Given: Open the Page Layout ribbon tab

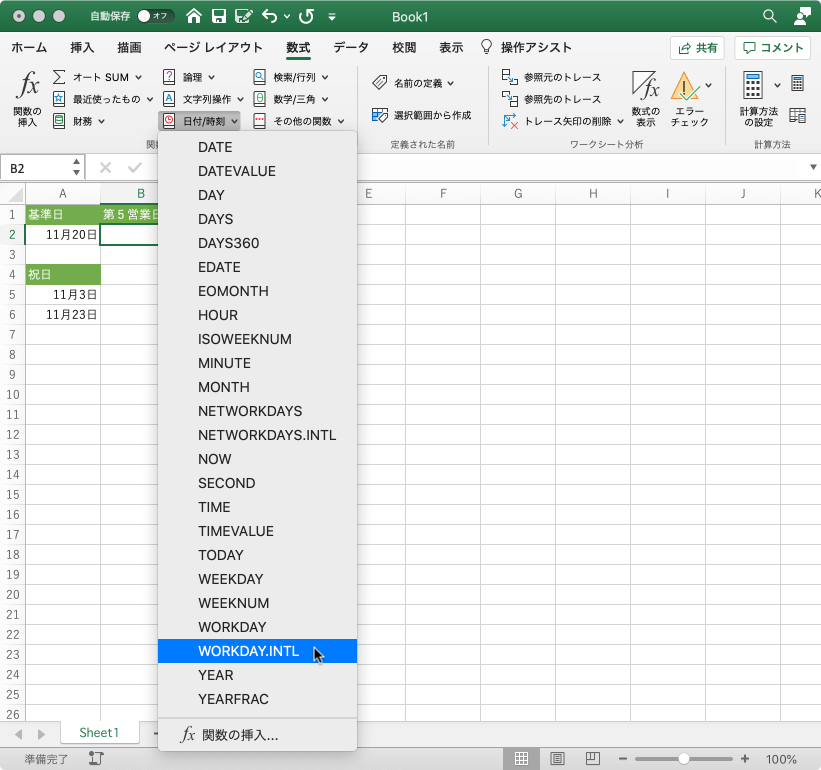Looking at the screenshot, I should 213,48.
